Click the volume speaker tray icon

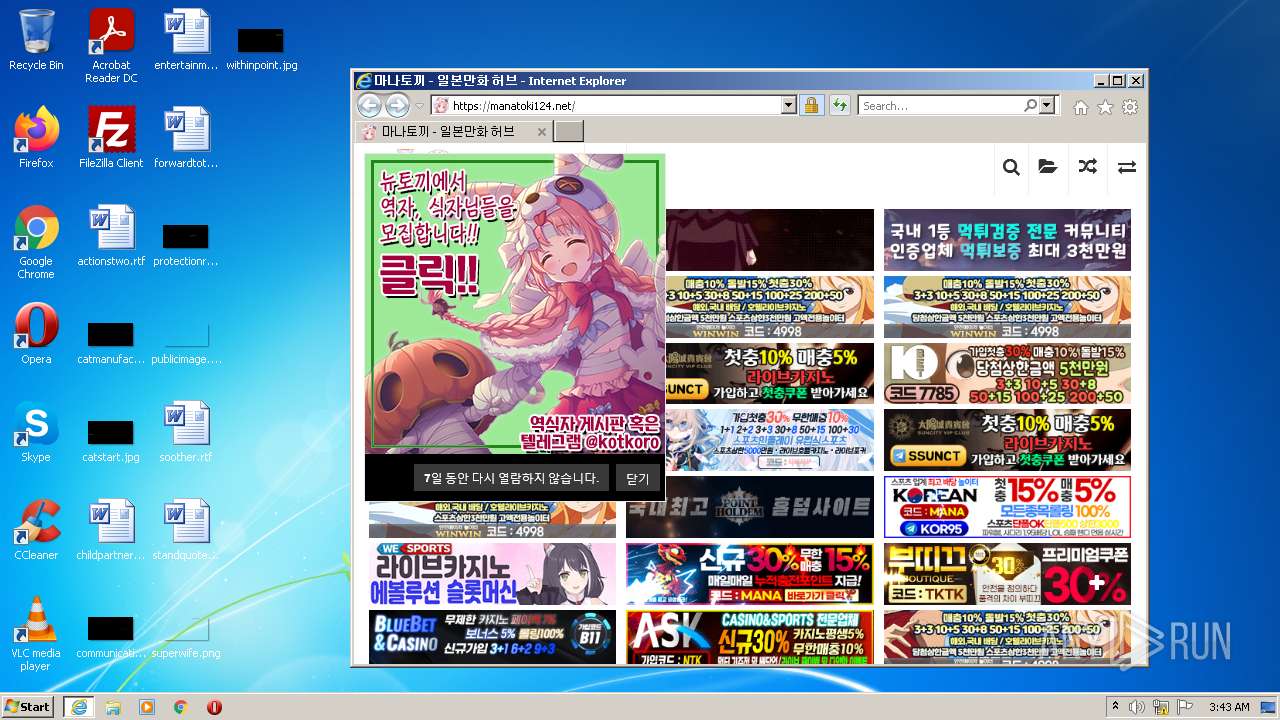1137,706
